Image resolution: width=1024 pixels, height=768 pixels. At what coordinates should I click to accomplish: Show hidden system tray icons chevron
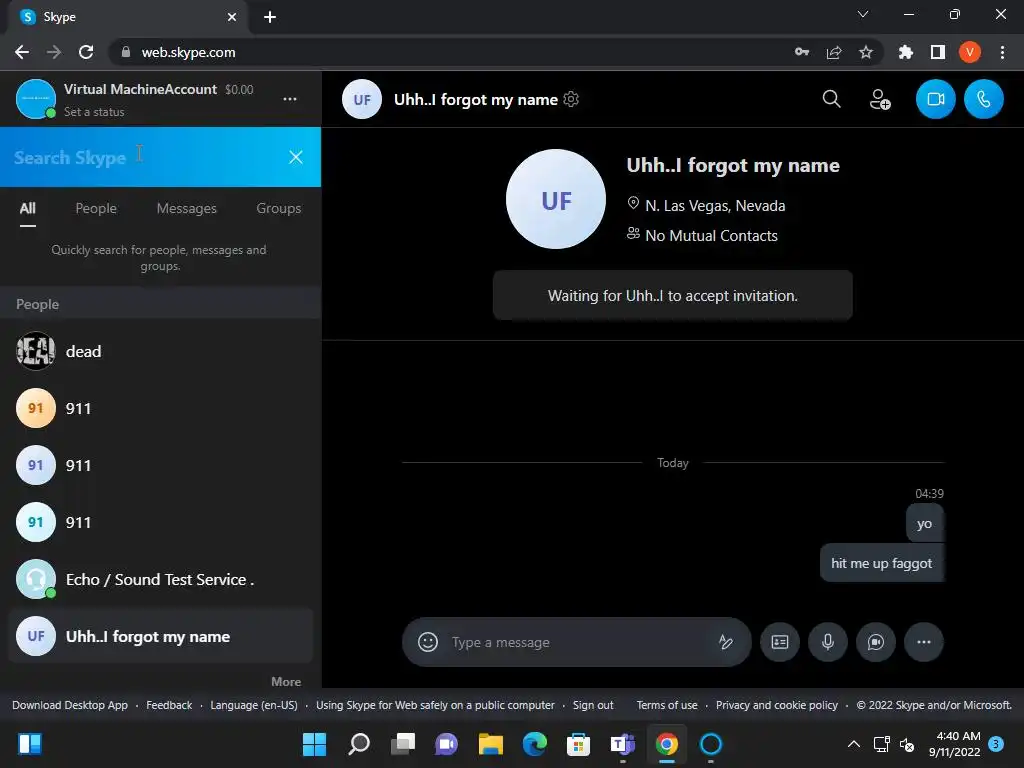tap(853, 744)
